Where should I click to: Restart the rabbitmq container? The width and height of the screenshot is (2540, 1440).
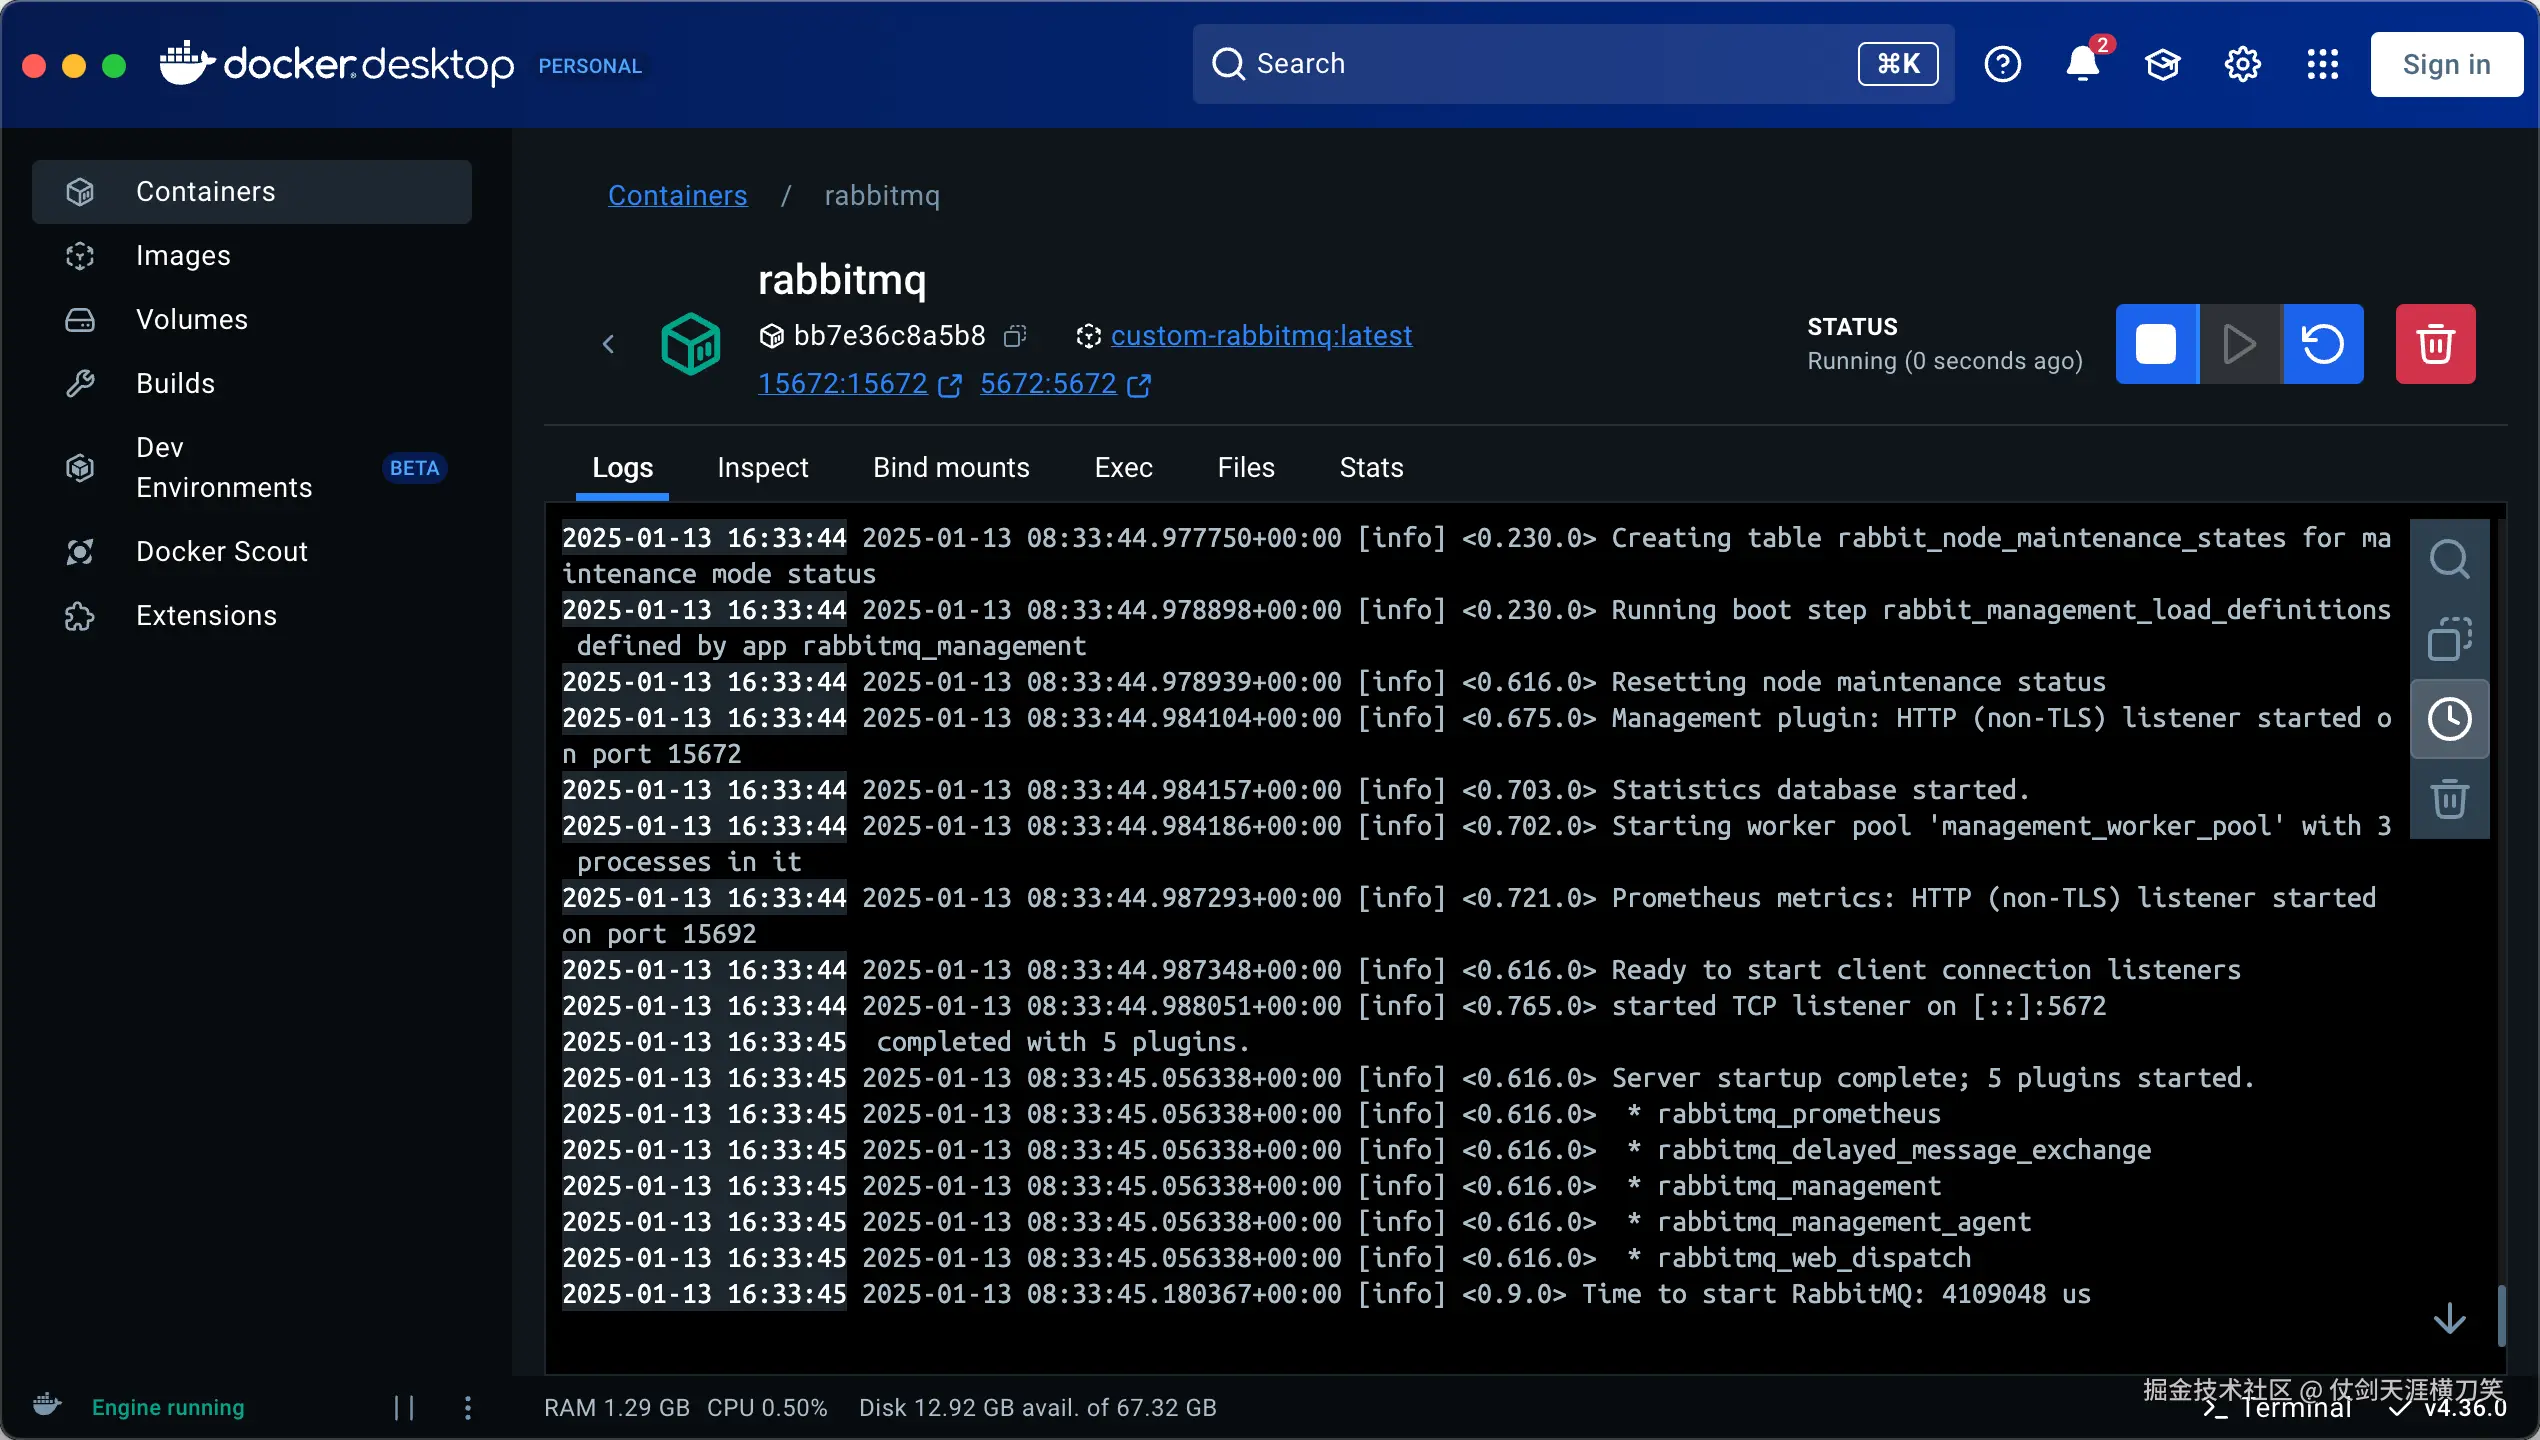click(x=2323, y=344)
